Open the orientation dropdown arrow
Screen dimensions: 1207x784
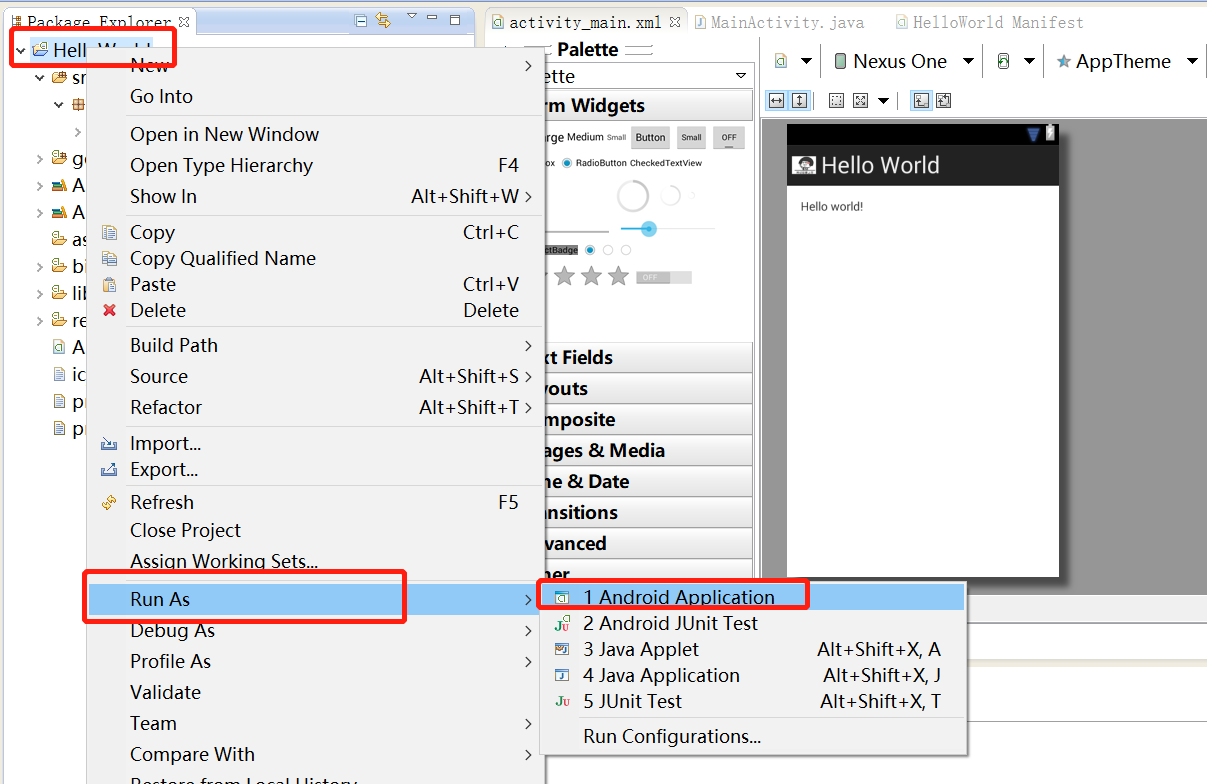(x=1029, y=61)
